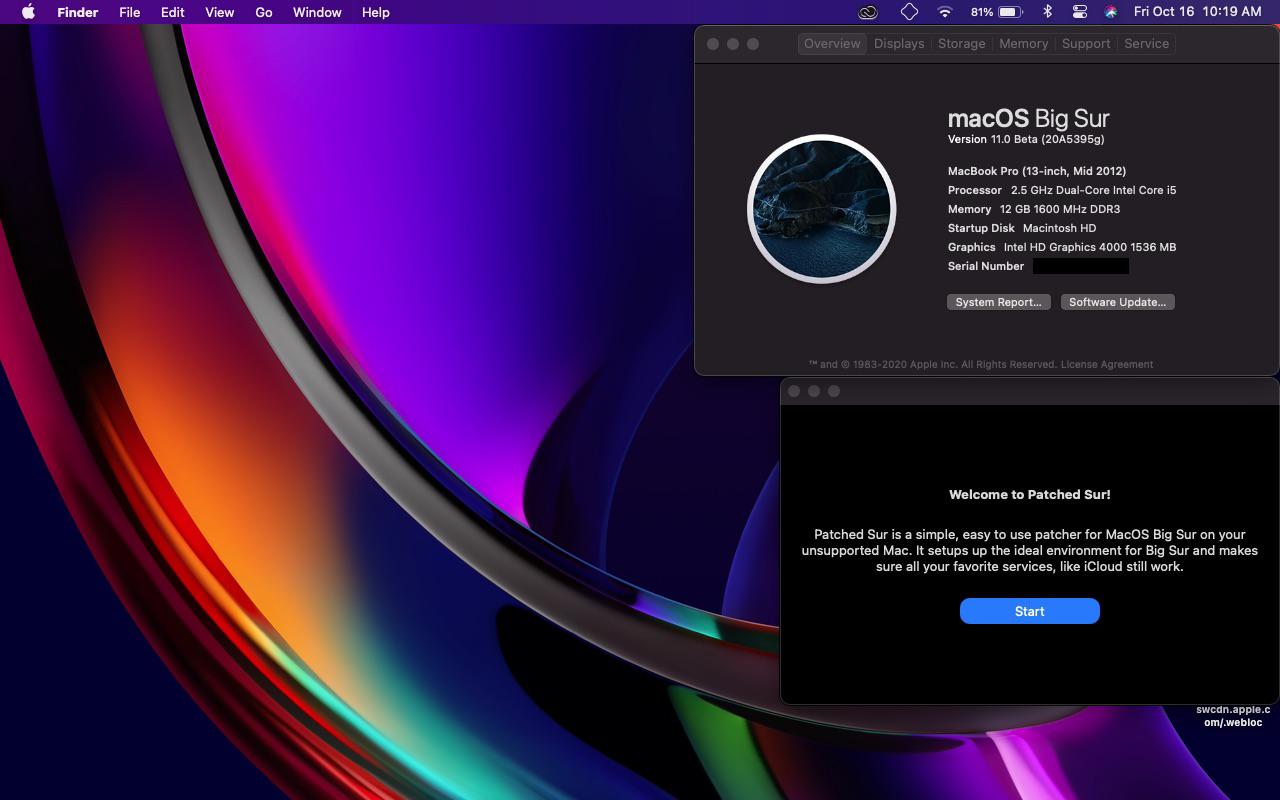Click the Startup Disk Macintosh HD text

tap(1022, 228)
